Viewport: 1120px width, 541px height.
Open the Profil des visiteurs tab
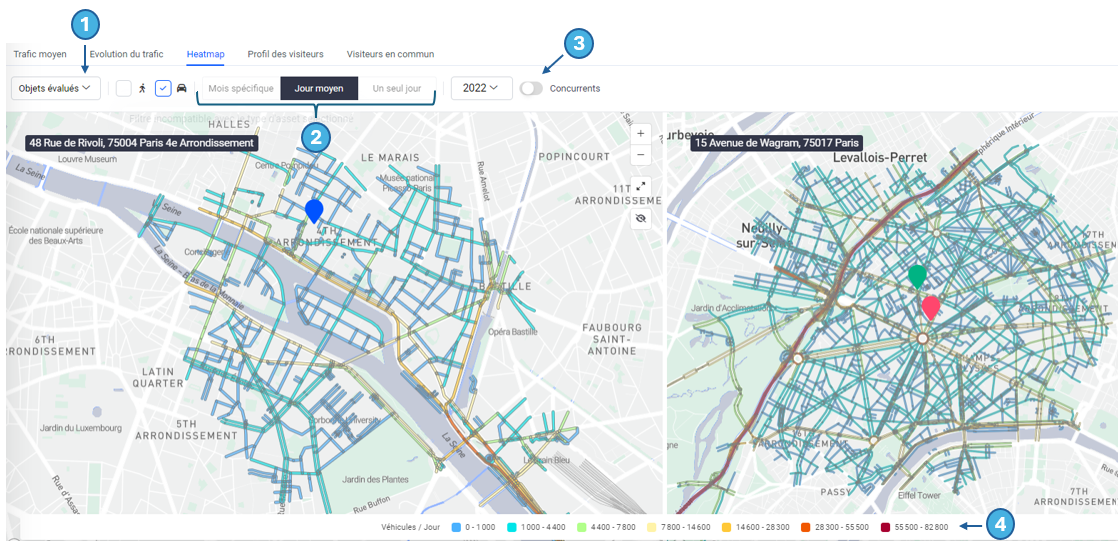click(x=285, y=54)
